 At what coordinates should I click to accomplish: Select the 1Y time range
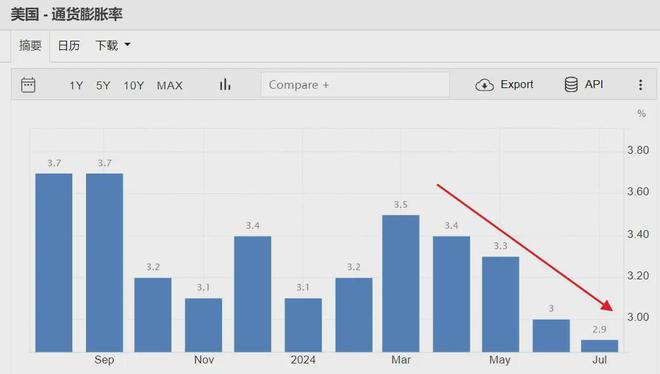(x=76, y=86)
